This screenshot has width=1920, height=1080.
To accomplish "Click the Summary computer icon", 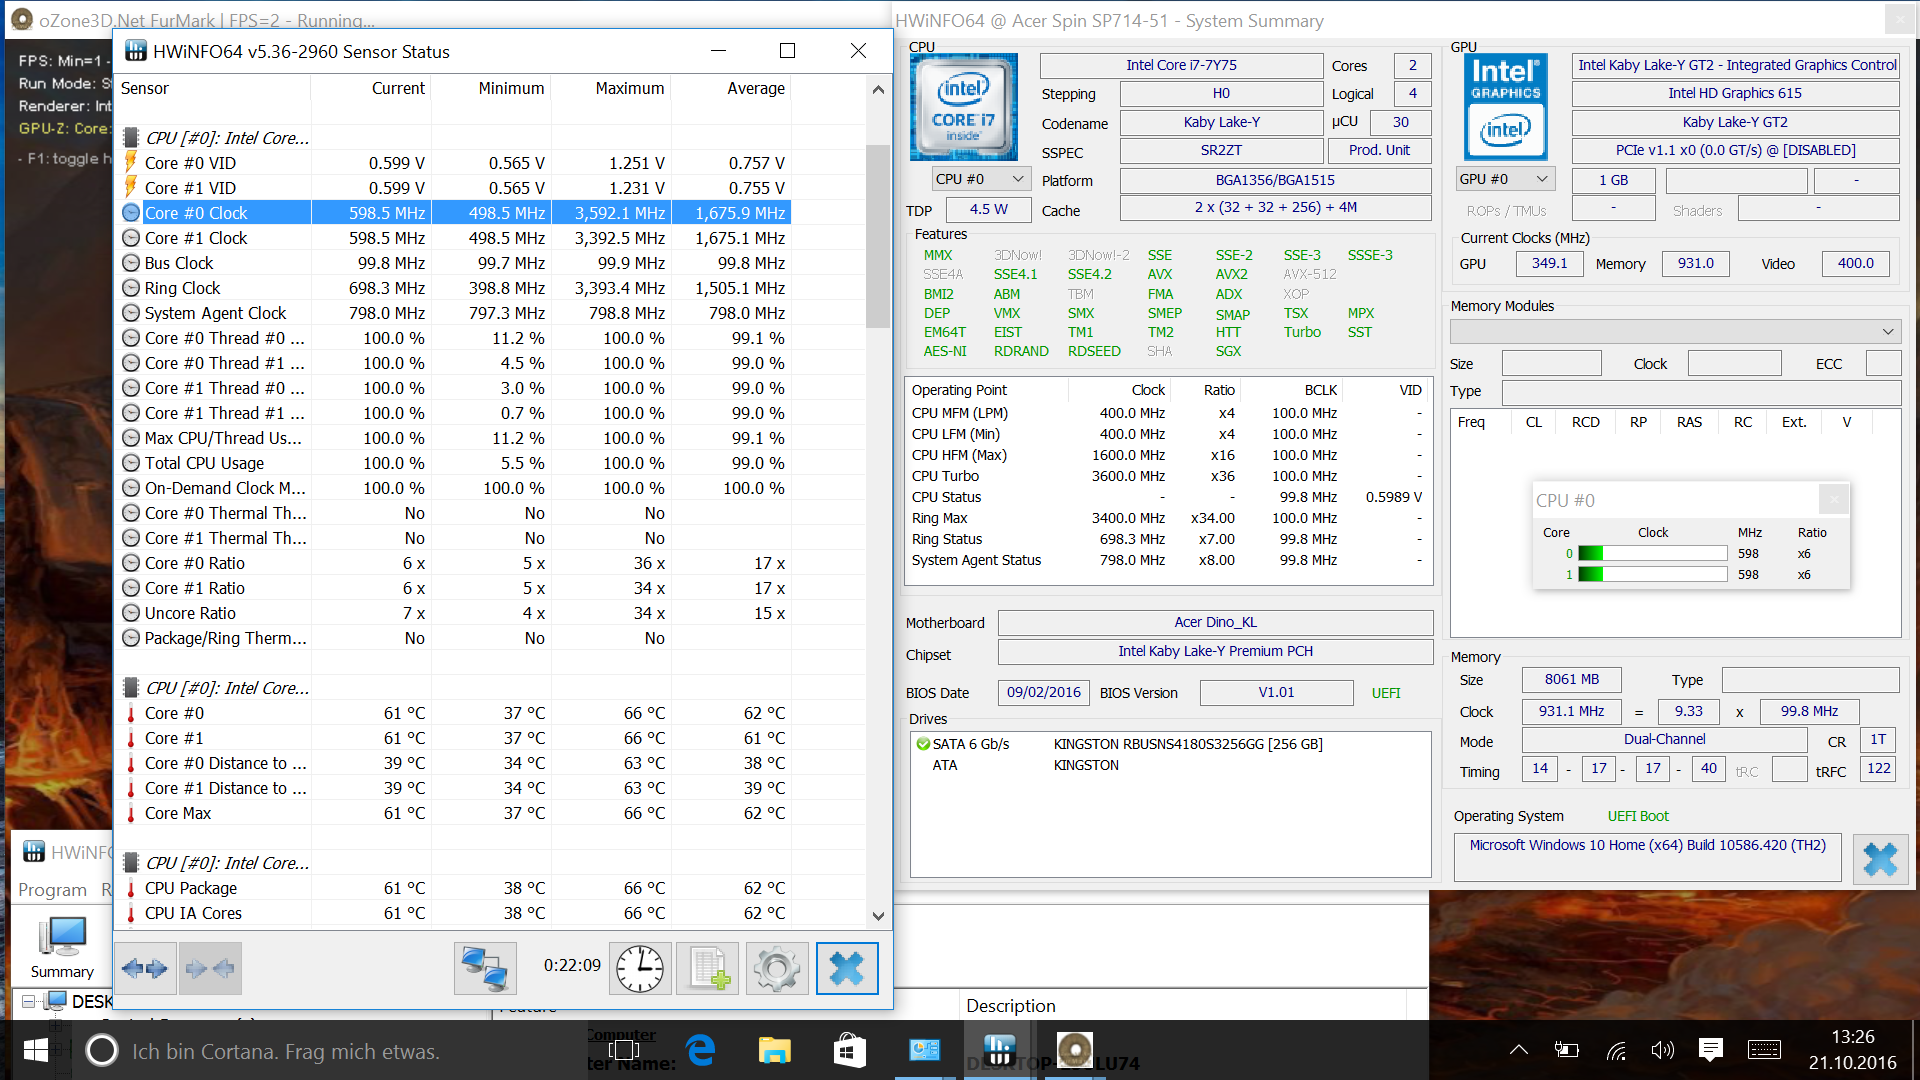I will coord(62,947).
